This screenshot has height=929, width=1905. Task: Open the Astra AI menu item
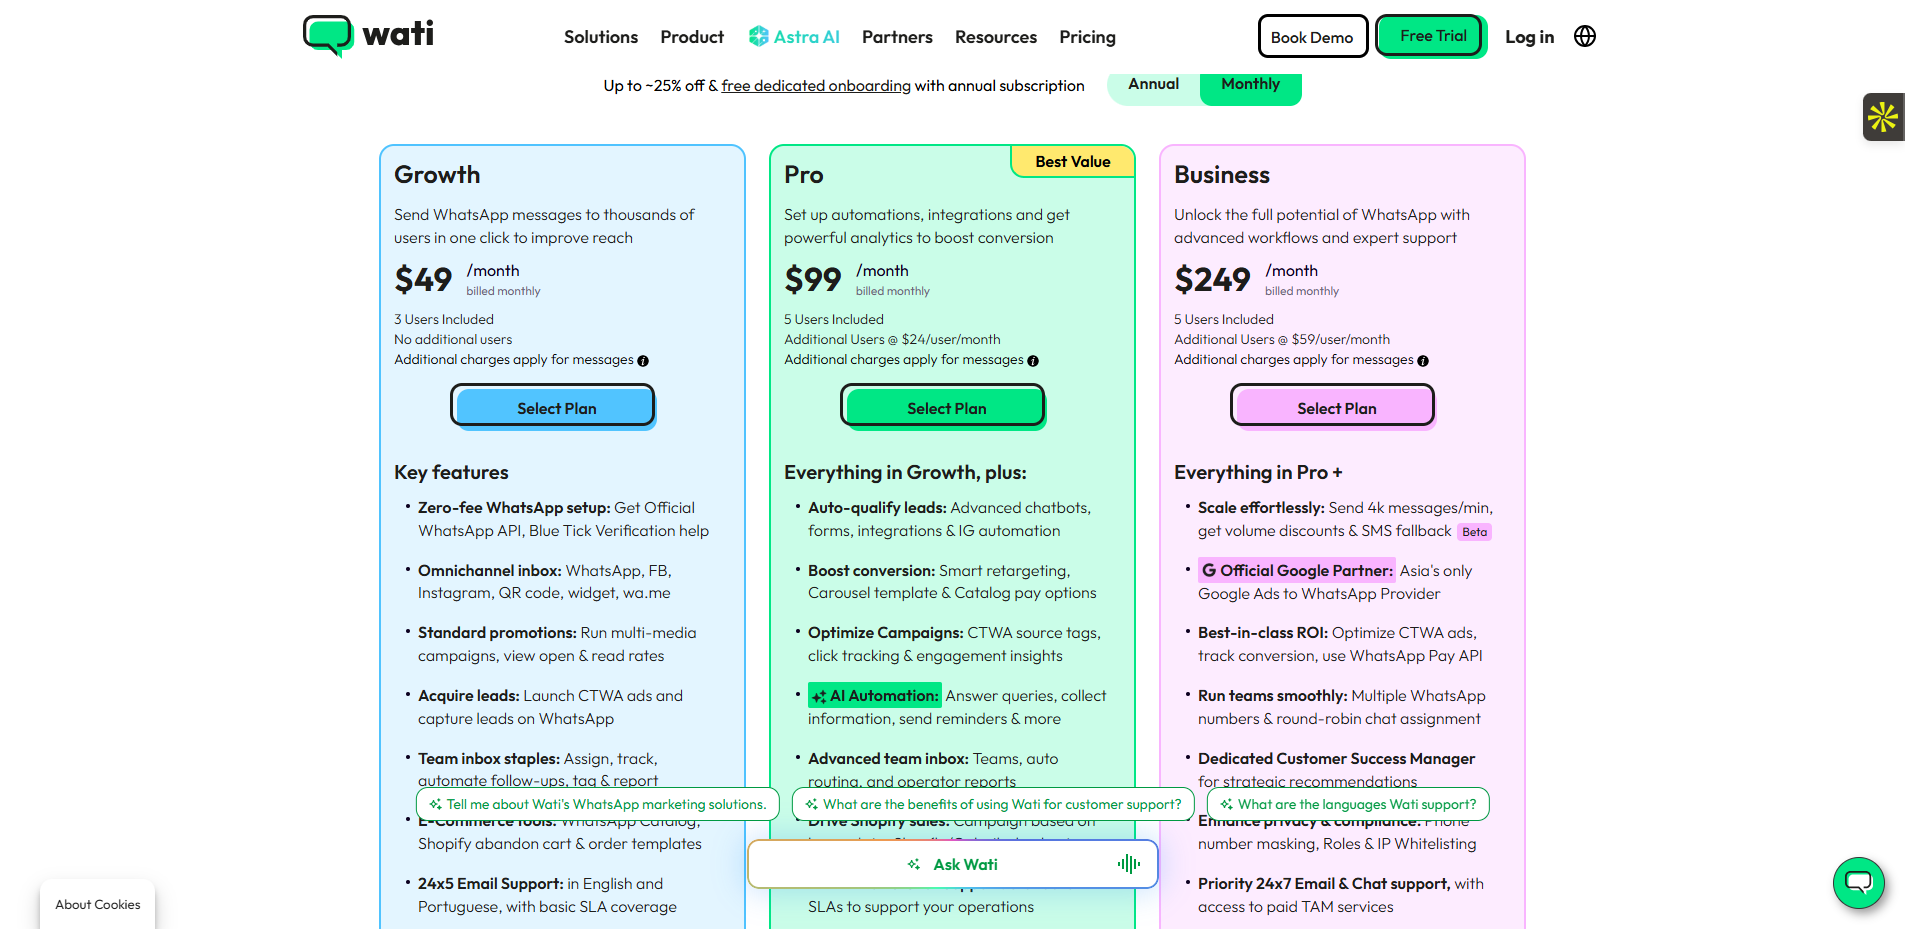(x=795, y=37)
